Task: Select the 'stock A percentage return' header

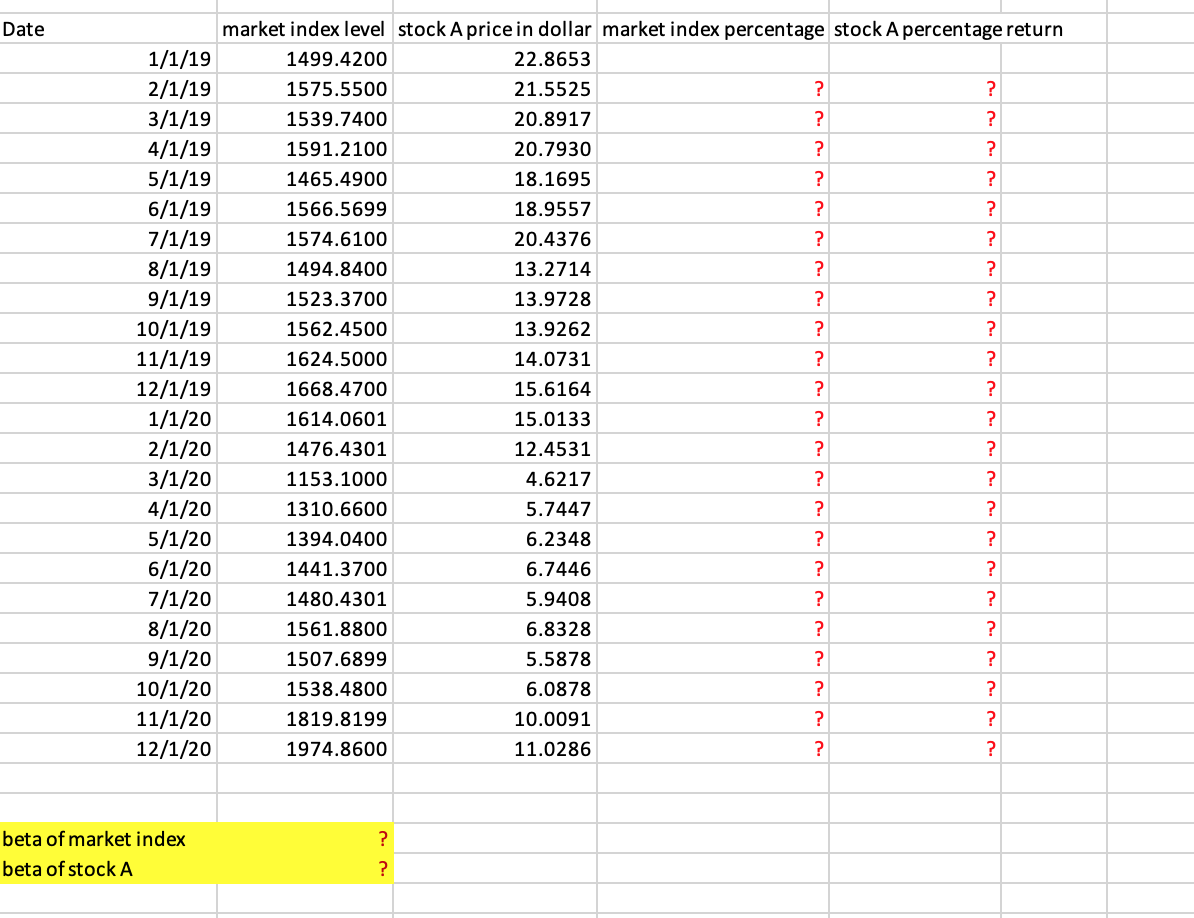Action: [x=948, y=29]
